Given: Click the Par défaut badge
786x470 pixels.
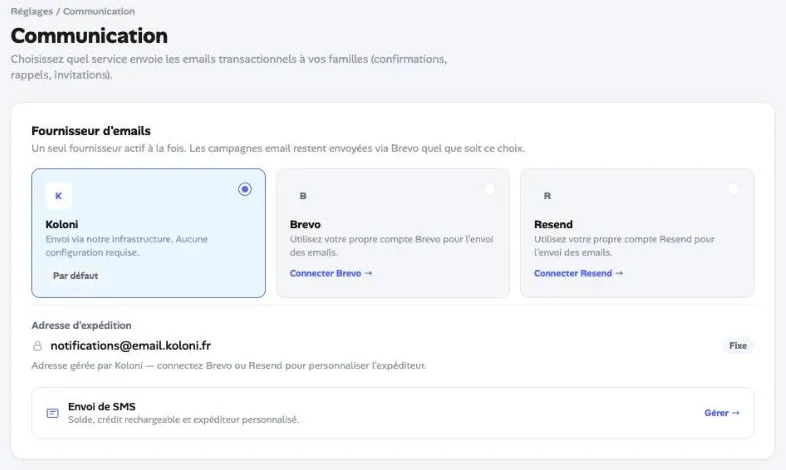Looking at the screenshot, I should (x=76, y=276).
